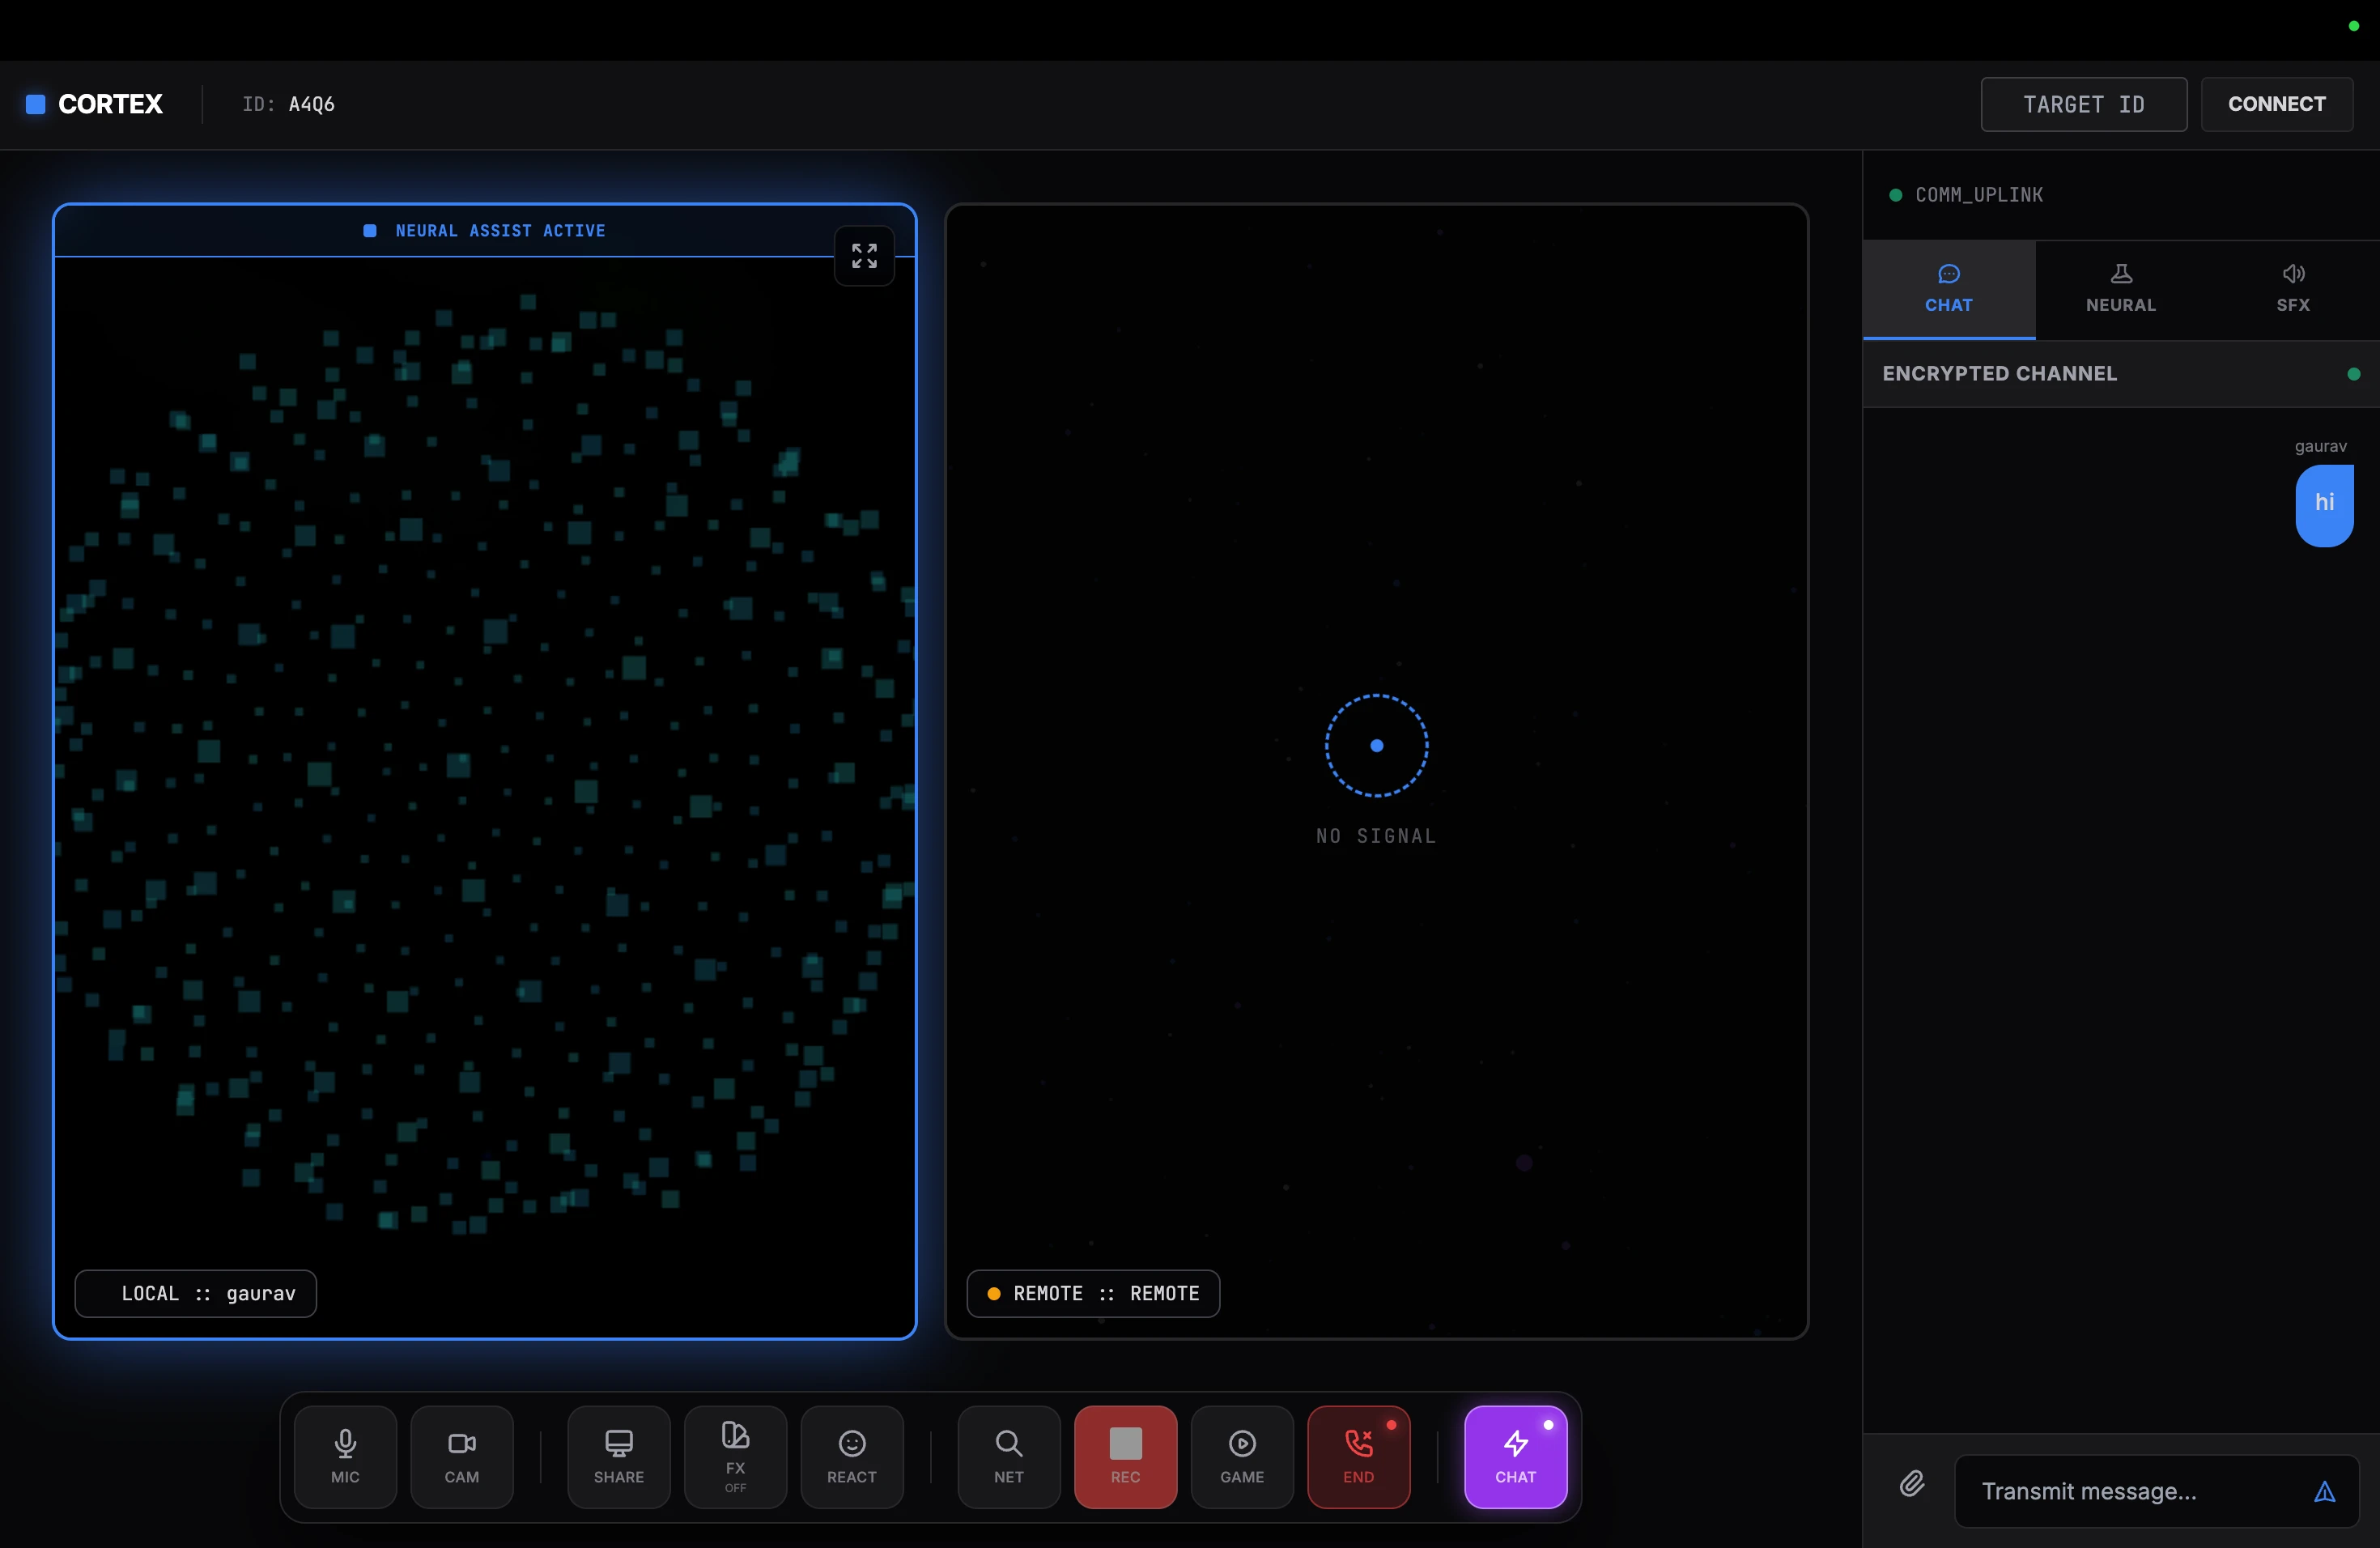Launch a game with the GAME icon

(1242, 1457)
